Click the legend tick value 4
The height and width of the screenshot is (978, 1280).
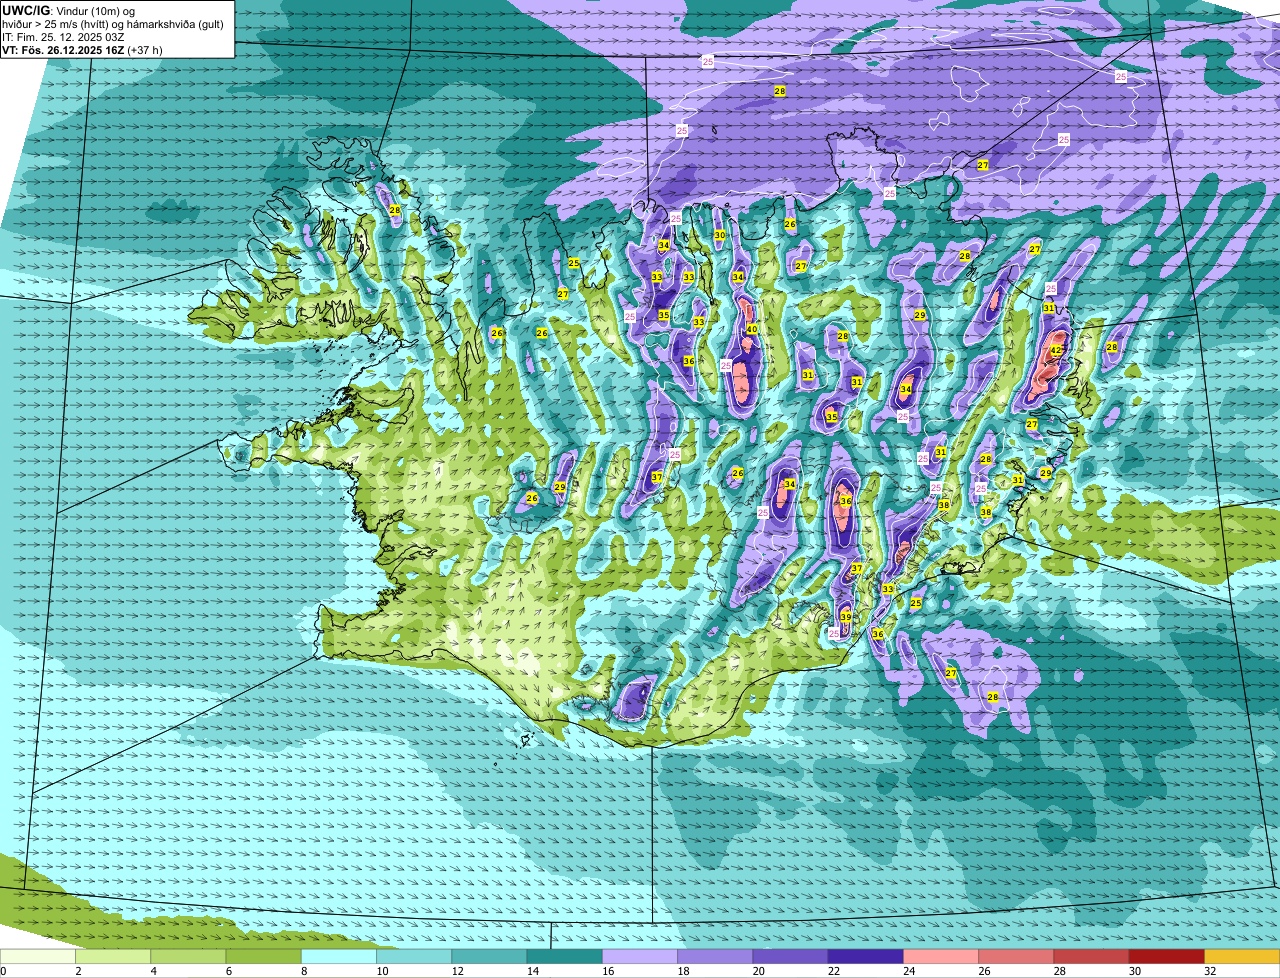[x=152, y=971]
